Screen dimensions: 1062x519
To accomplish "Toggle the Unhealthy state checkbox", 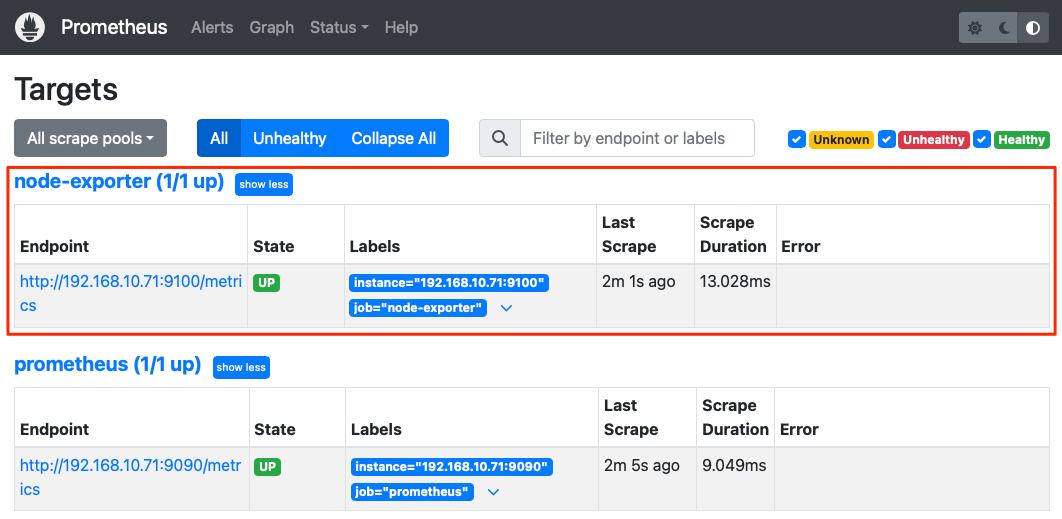I will click(887, 140).
